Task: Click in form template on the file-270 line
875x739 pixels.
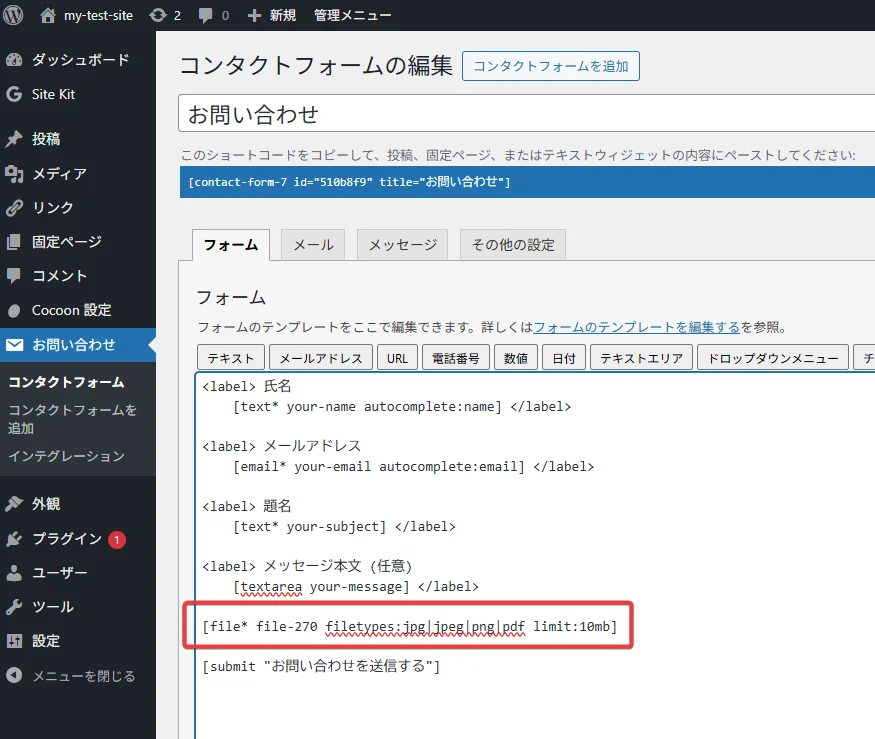Action: pos(410,627)
